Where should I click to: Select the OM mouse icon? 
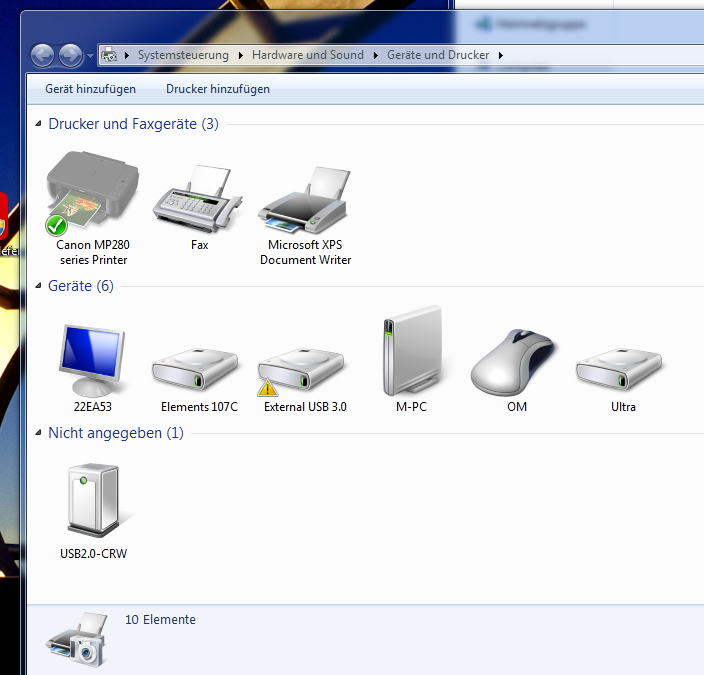pos(512,362)
